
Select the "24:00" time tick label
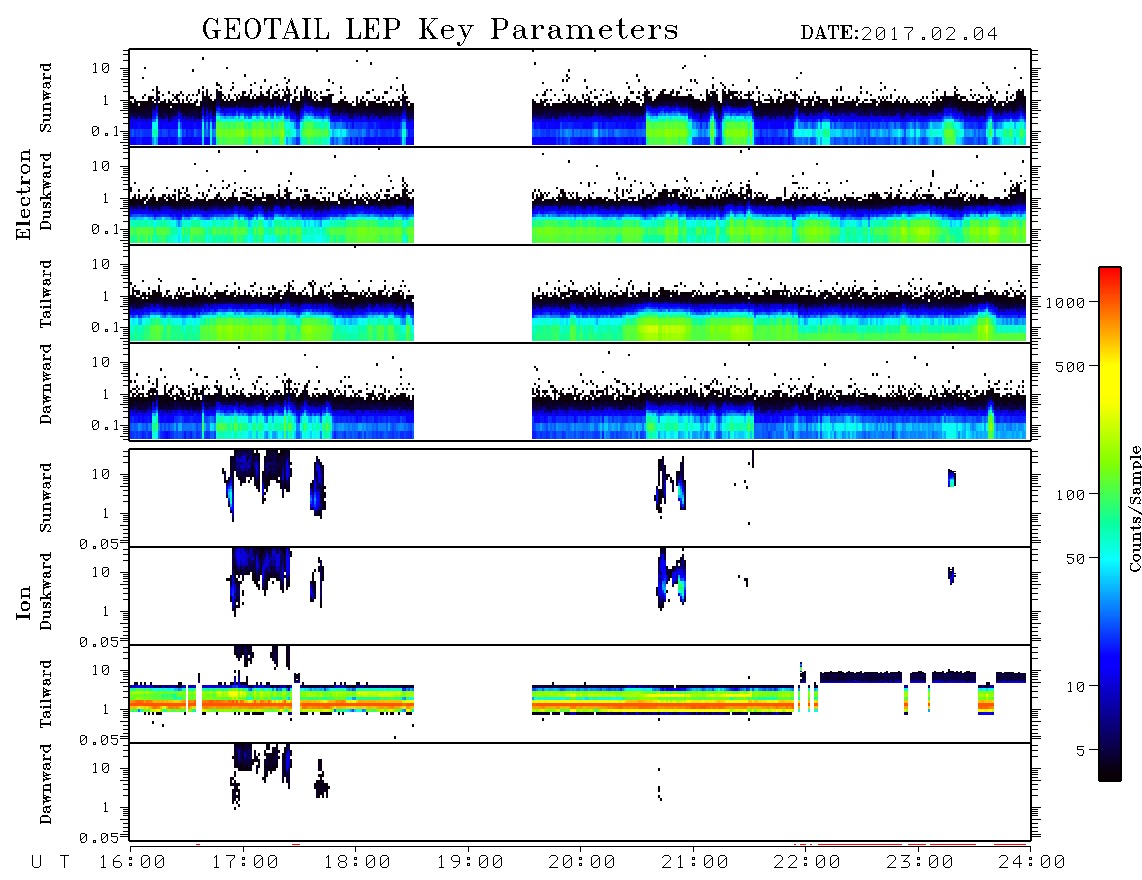click(x=1032, y=863)
